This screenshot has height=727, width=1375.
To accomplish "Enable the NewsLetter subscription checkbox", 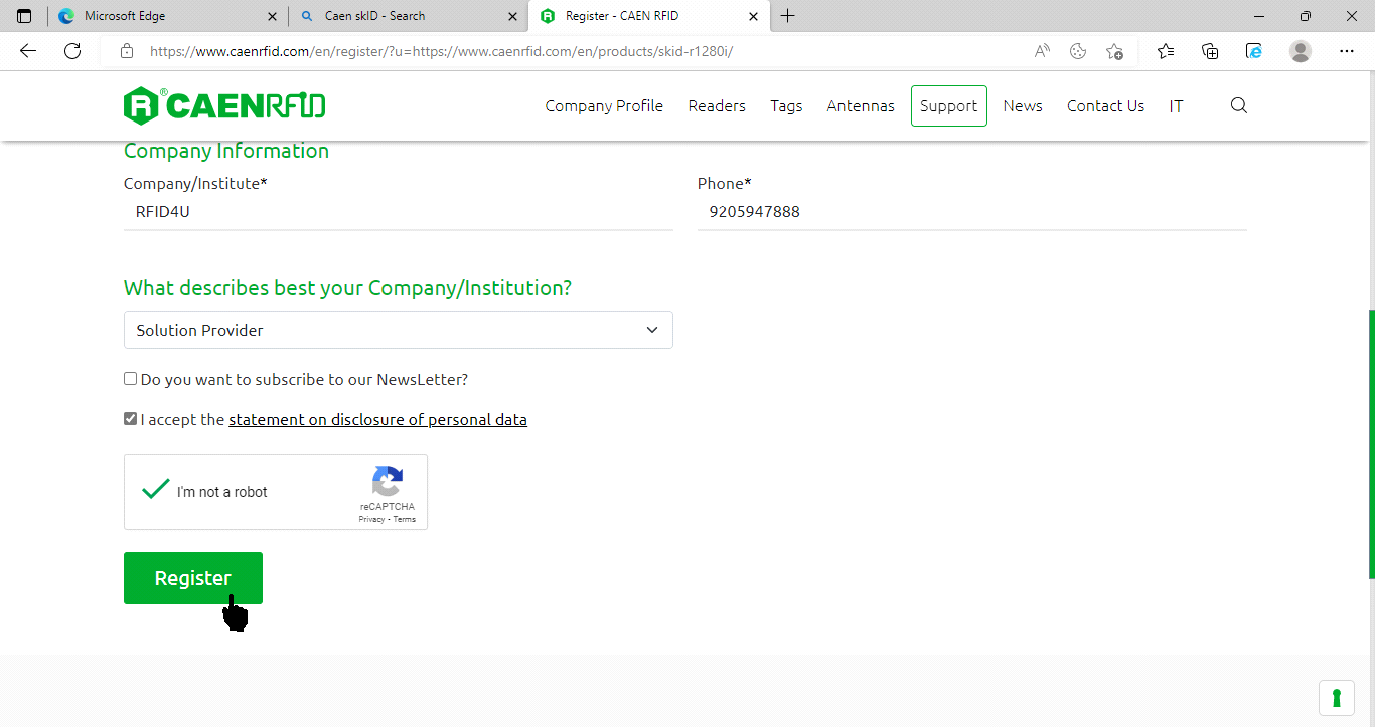I will tap(131, 379).
